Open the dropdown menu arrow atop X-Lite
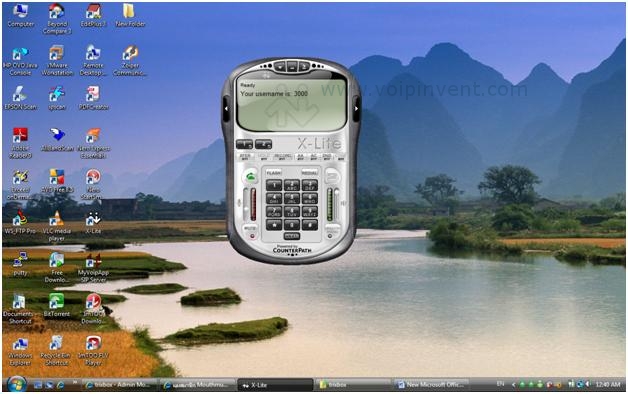628x394 pixels. [x=280, y=66]
